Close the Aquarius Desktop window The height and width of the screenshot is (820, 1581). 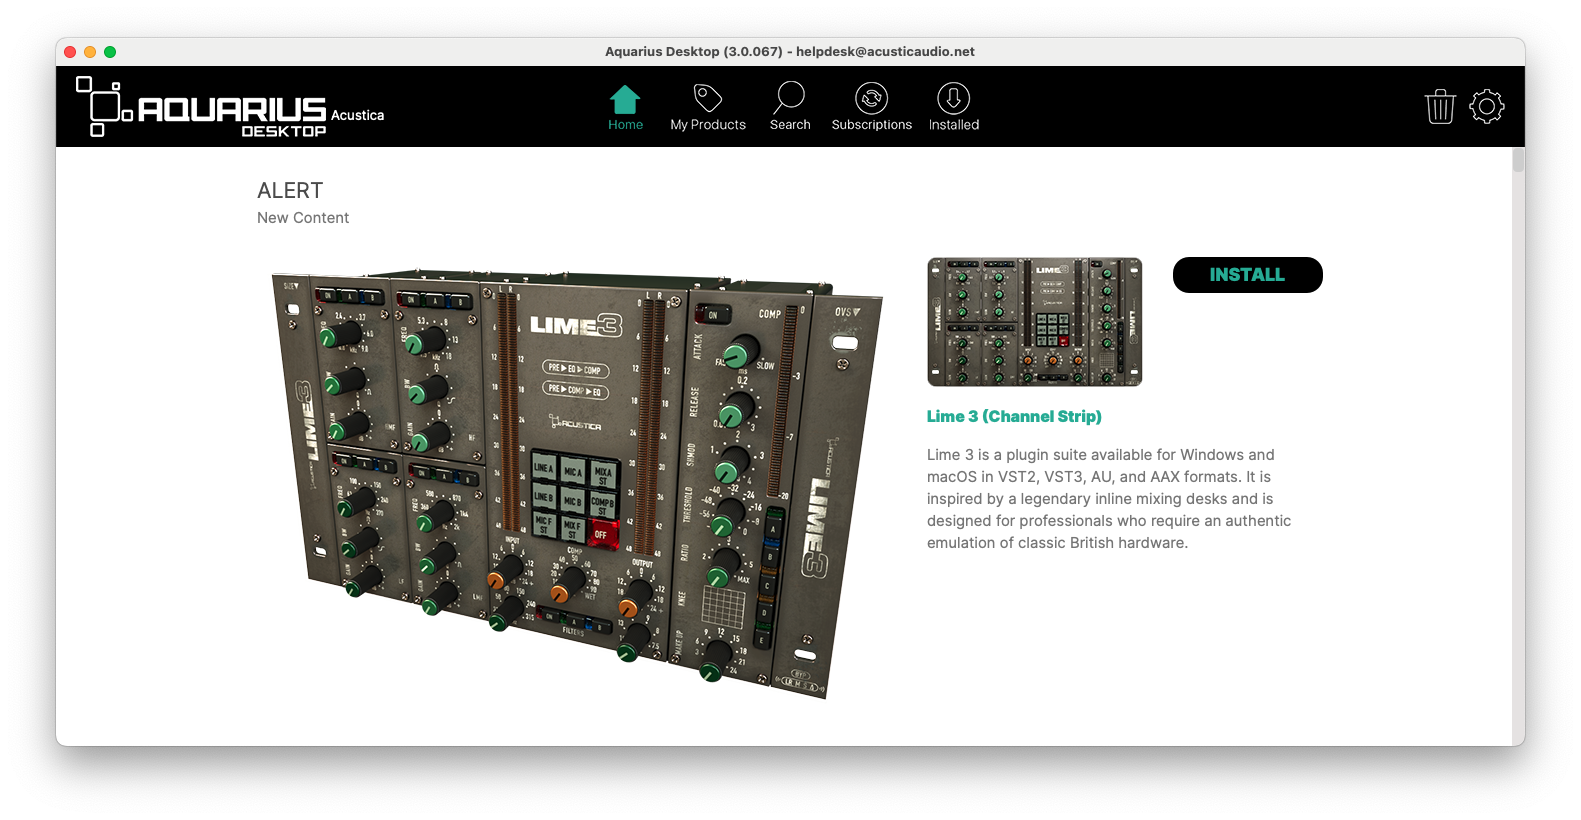tap(70, 52)
